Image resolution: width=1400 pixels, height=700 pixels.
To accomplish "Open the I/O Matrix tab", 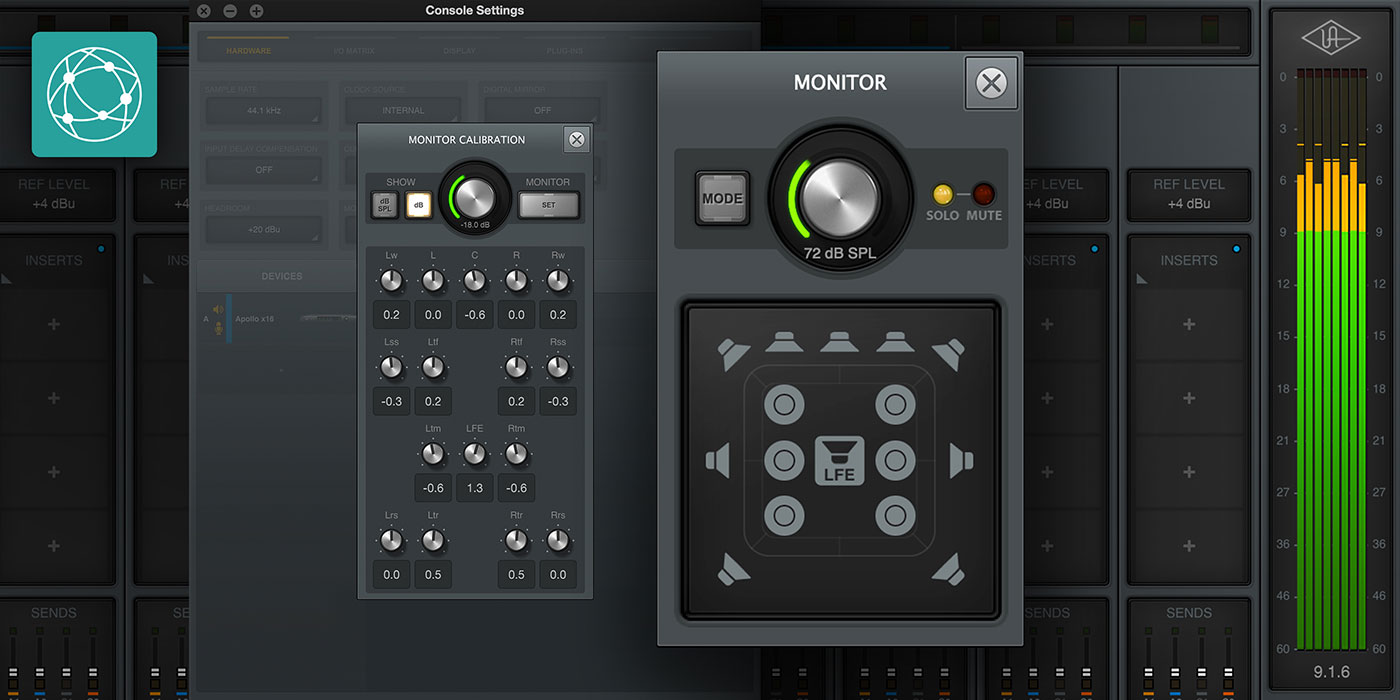I will 354,51.
